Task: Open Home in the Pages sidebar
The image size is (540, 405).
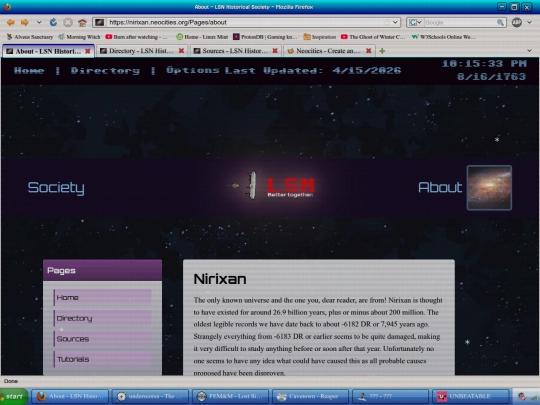Action: (102, 298)
